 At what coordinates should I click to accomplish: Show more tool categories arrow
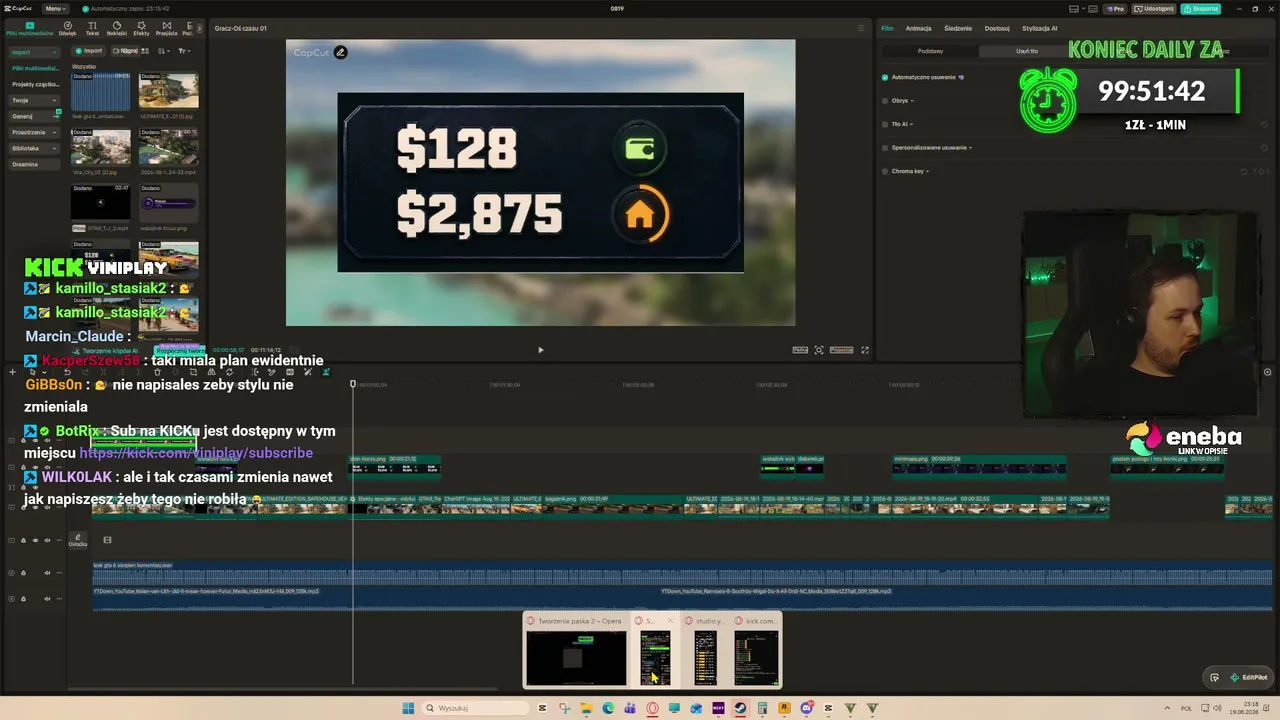tap(199, 28)
